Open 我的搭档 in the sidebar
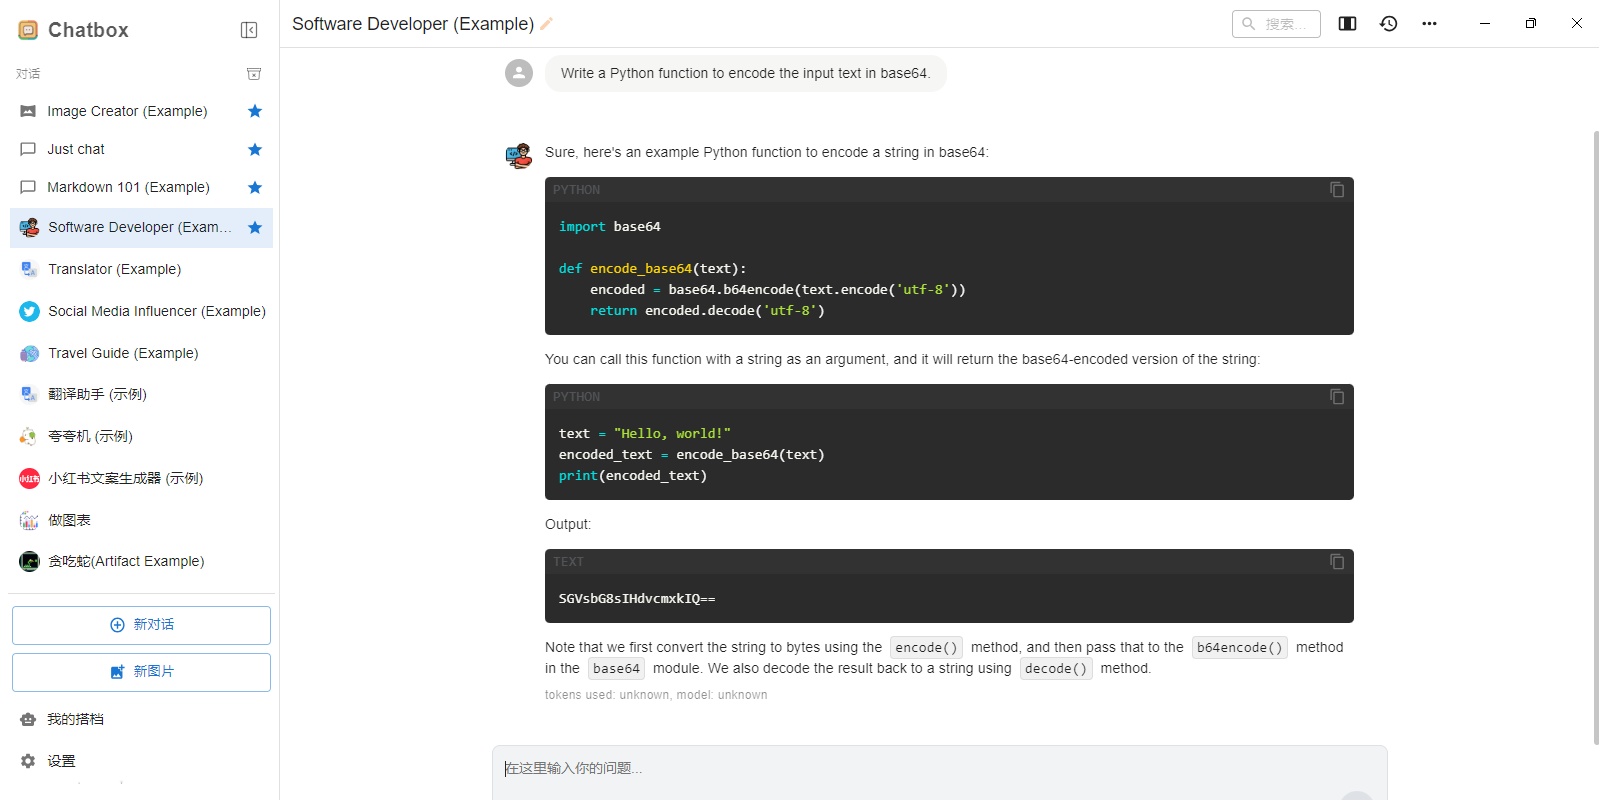 pos(75,719)
